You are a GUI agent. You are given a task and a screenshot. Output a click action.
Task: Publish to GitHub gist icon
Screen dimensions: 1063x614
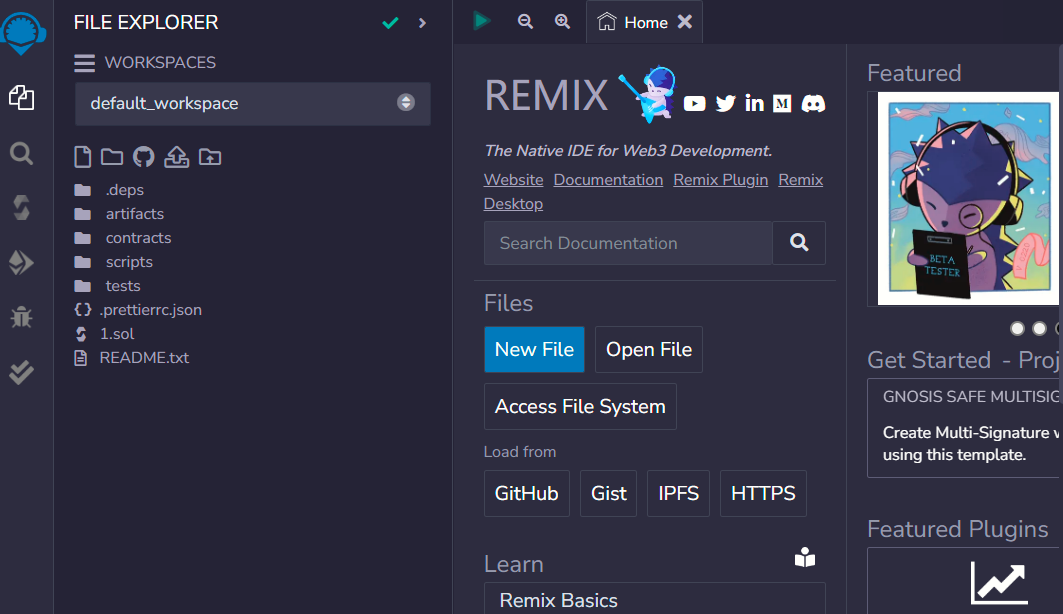click(x=144, y=157)
